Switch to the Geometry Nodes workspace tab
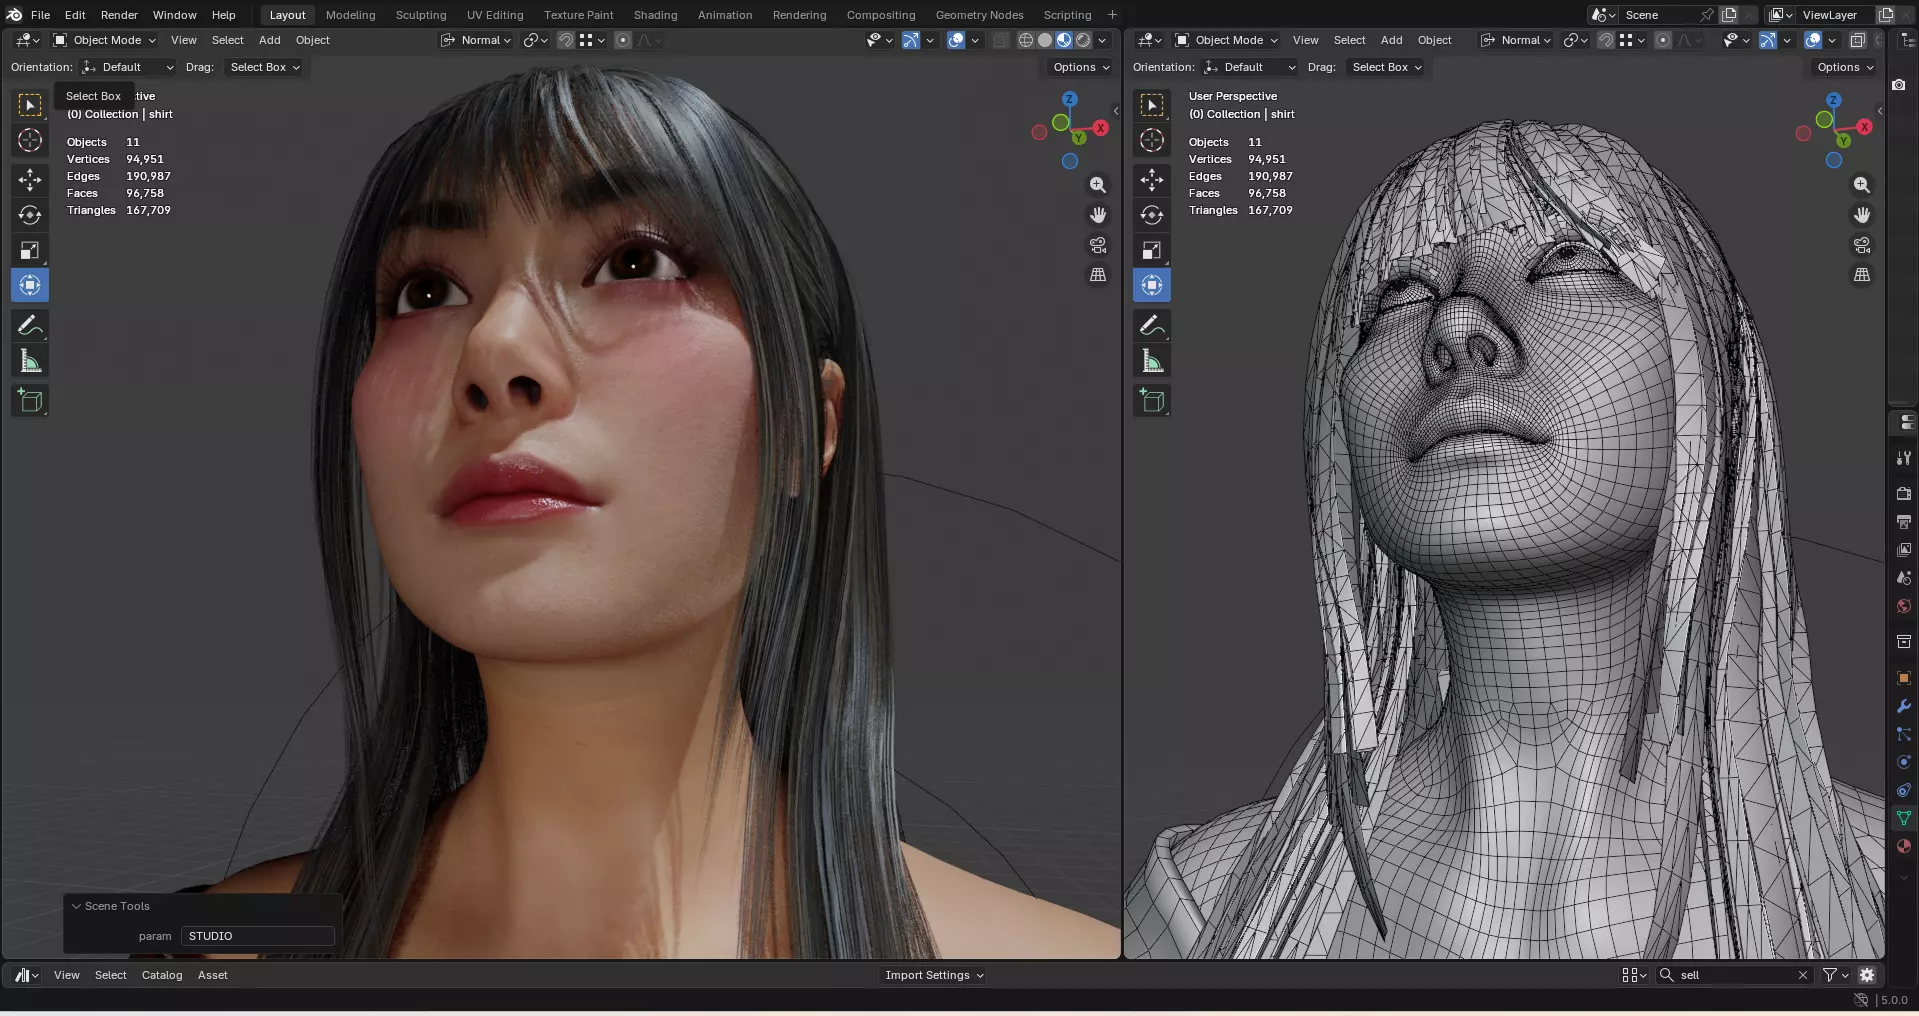The image size is (1919, 1016). [x=979, y=15]
